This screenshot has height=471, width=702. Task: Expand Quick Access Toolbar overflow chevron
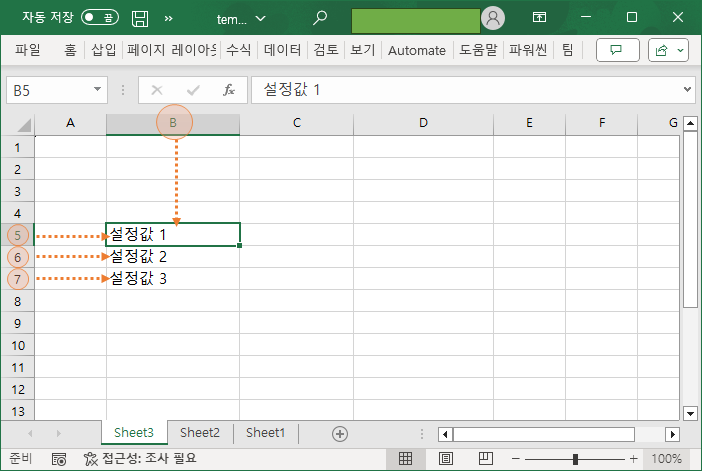(x=168, y=18)
